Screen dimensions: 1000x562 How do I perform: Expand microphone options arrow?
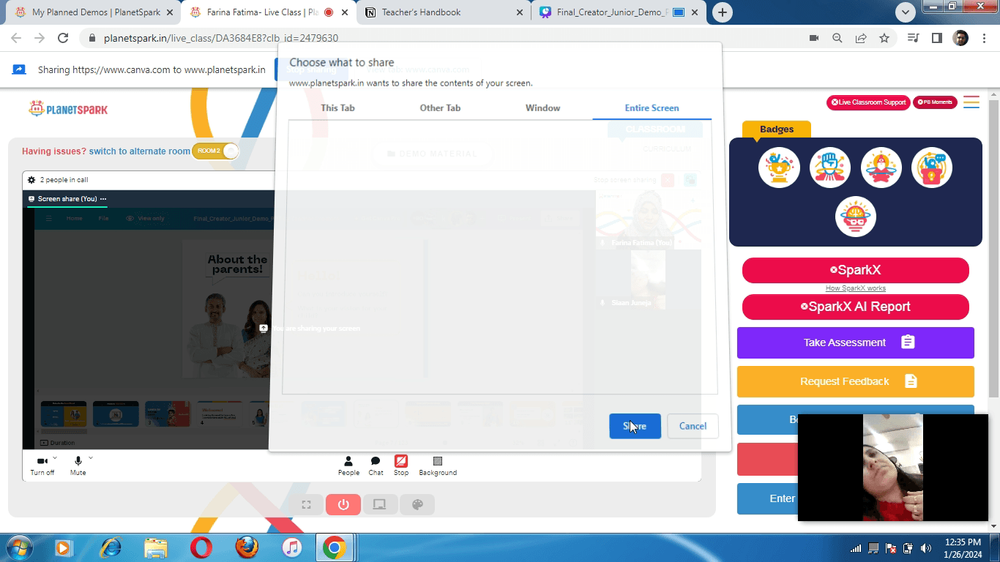[x=91, y=457]
